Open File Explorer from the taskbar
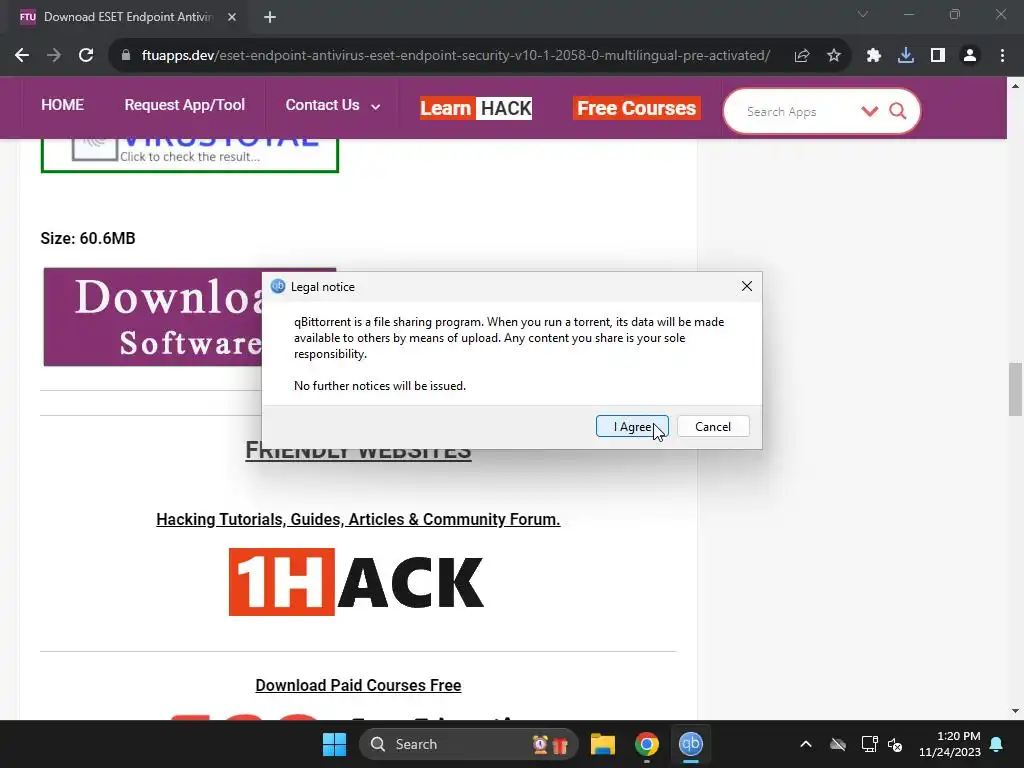 (x=602, y=744)
